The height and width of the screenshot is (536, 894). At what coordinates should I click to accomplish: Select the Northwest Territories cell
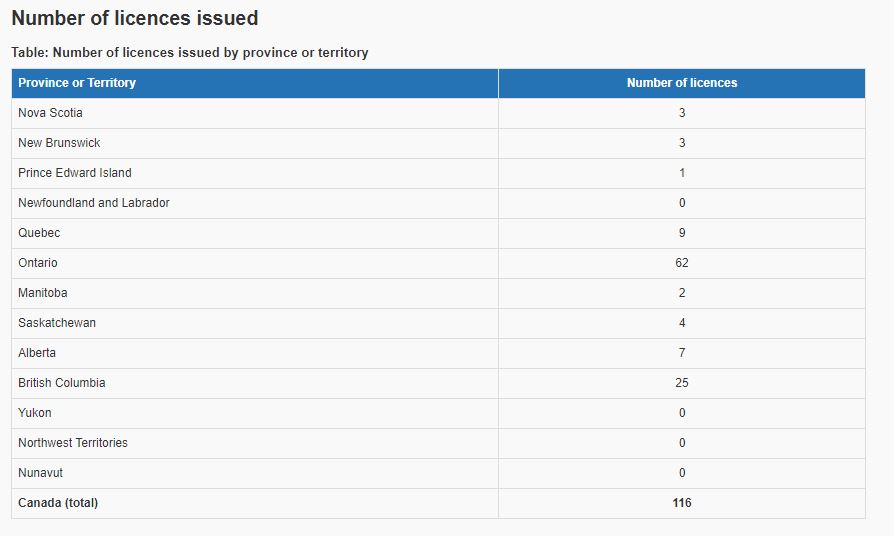pos(73,443)
